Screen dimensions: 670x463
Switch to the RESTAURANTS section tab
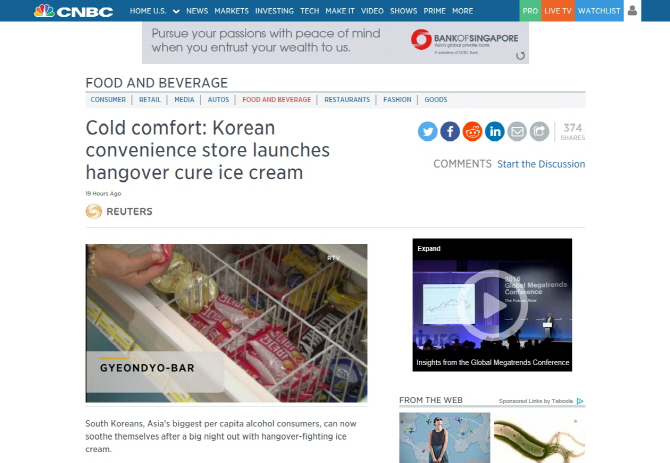347,100
